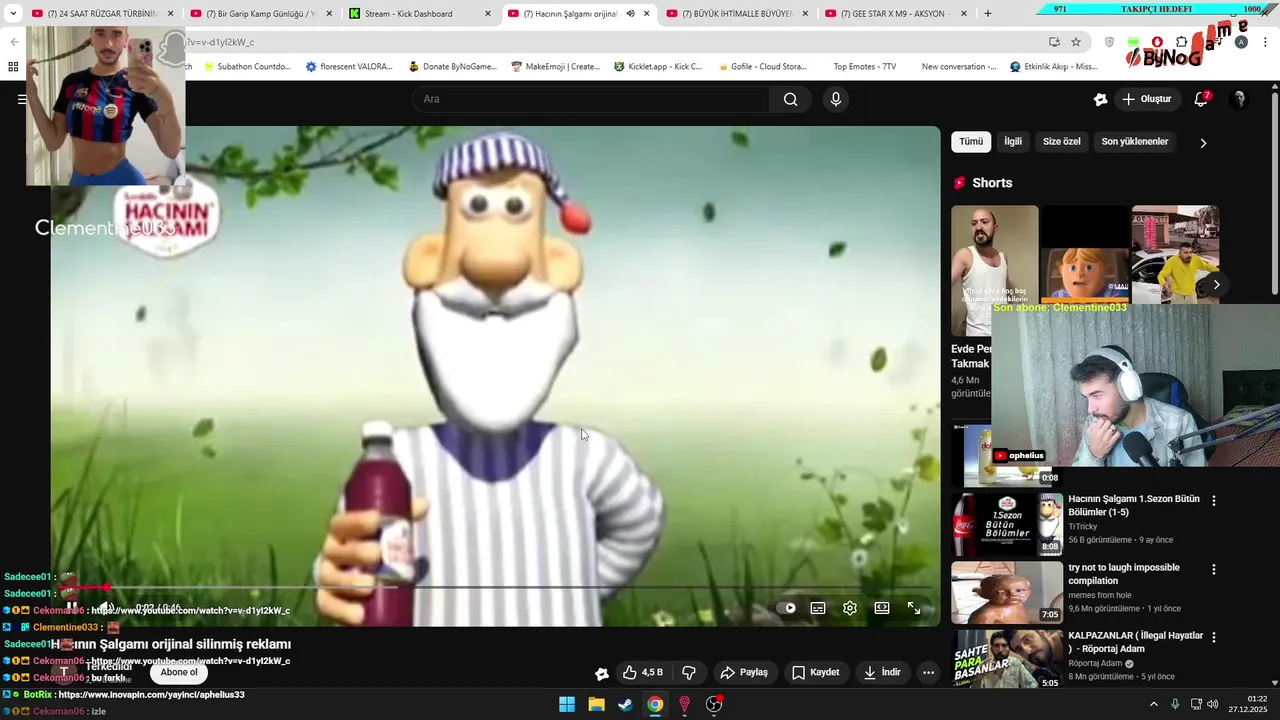1280x720 pixels.
Task: Open the three-dot more actions under the video
Action: pyautogui.click(x=928, y=672)
